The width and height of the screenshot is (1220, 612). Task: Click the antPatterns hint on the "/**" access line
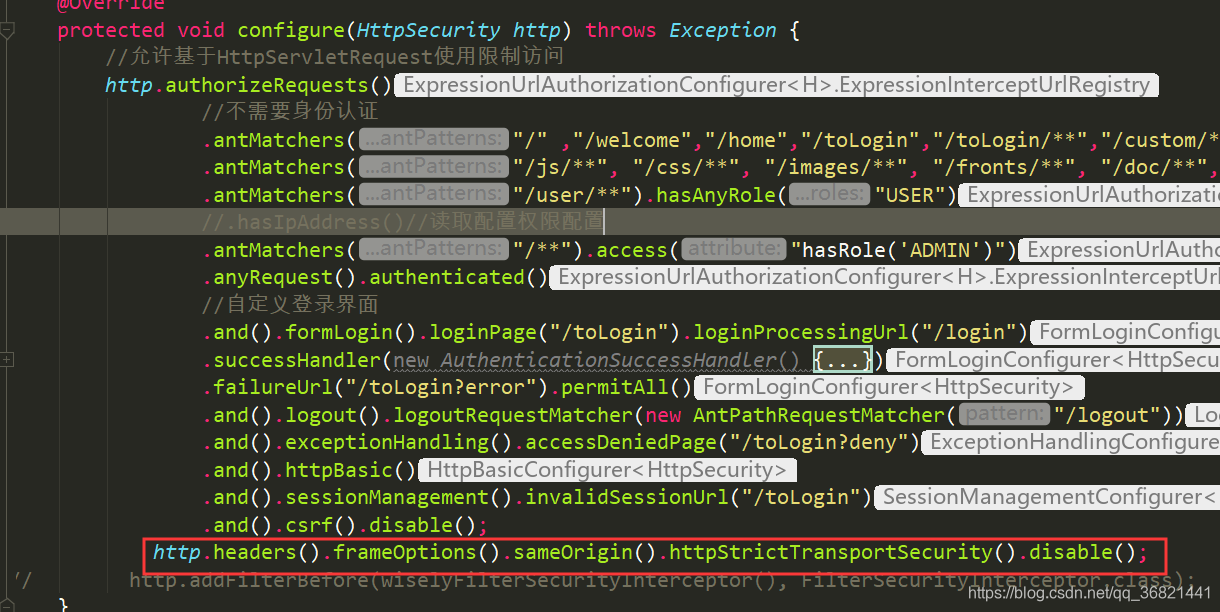click(433, 249)
